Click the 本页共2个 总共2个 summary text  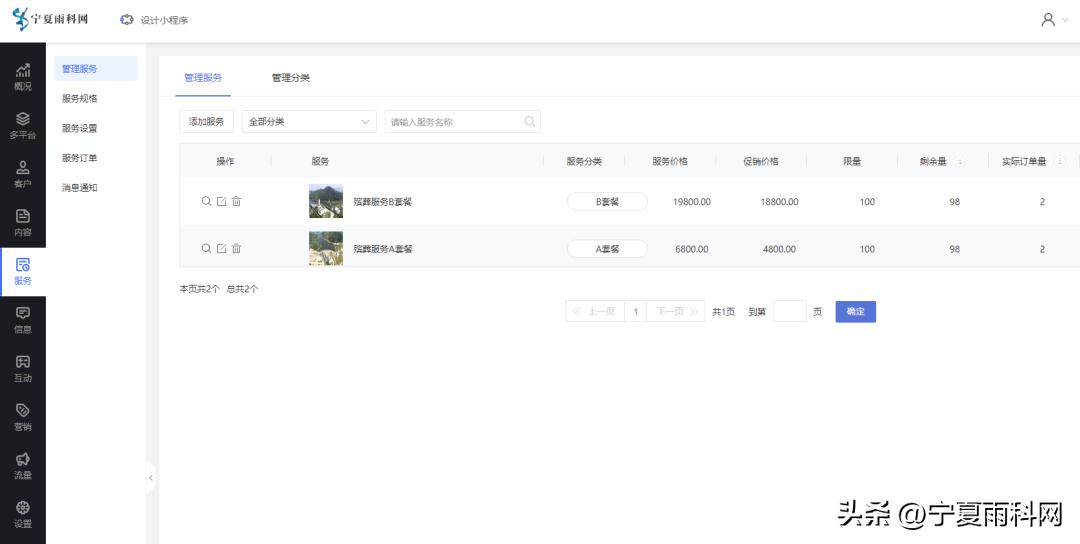pos(219,289)
